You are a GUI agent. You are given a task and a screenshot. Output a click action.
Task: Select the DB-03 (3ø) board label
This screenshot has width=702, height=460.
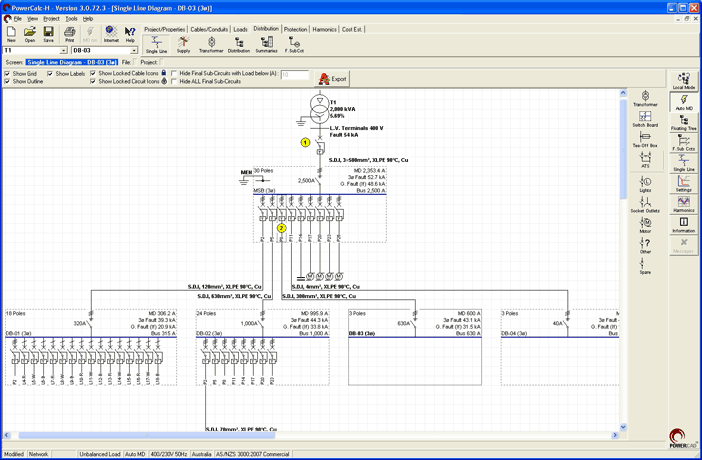(362, 333)
